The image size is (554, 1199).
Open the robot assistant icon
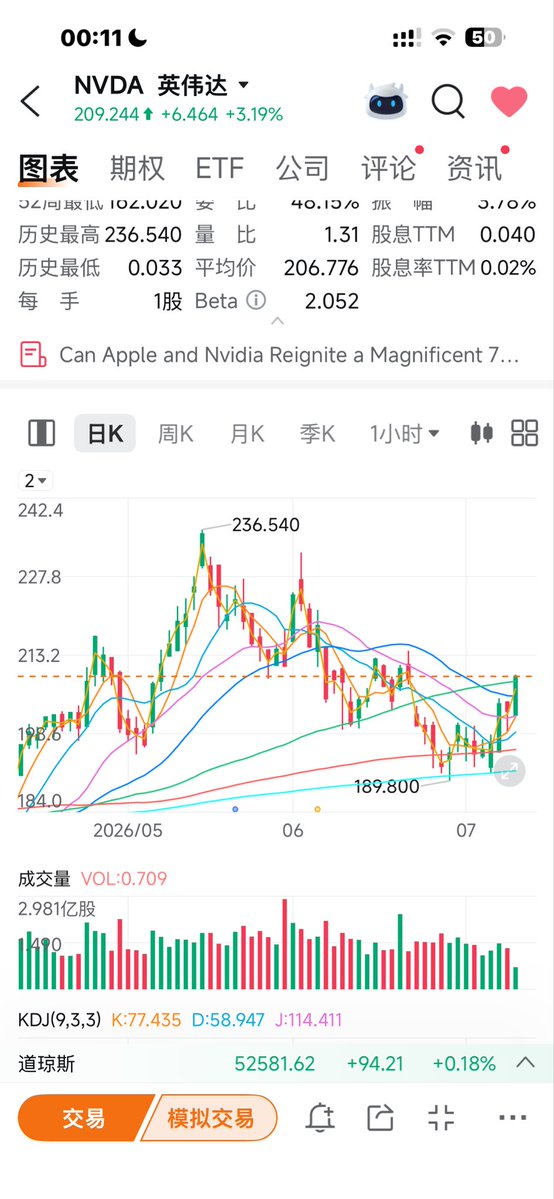387,101
